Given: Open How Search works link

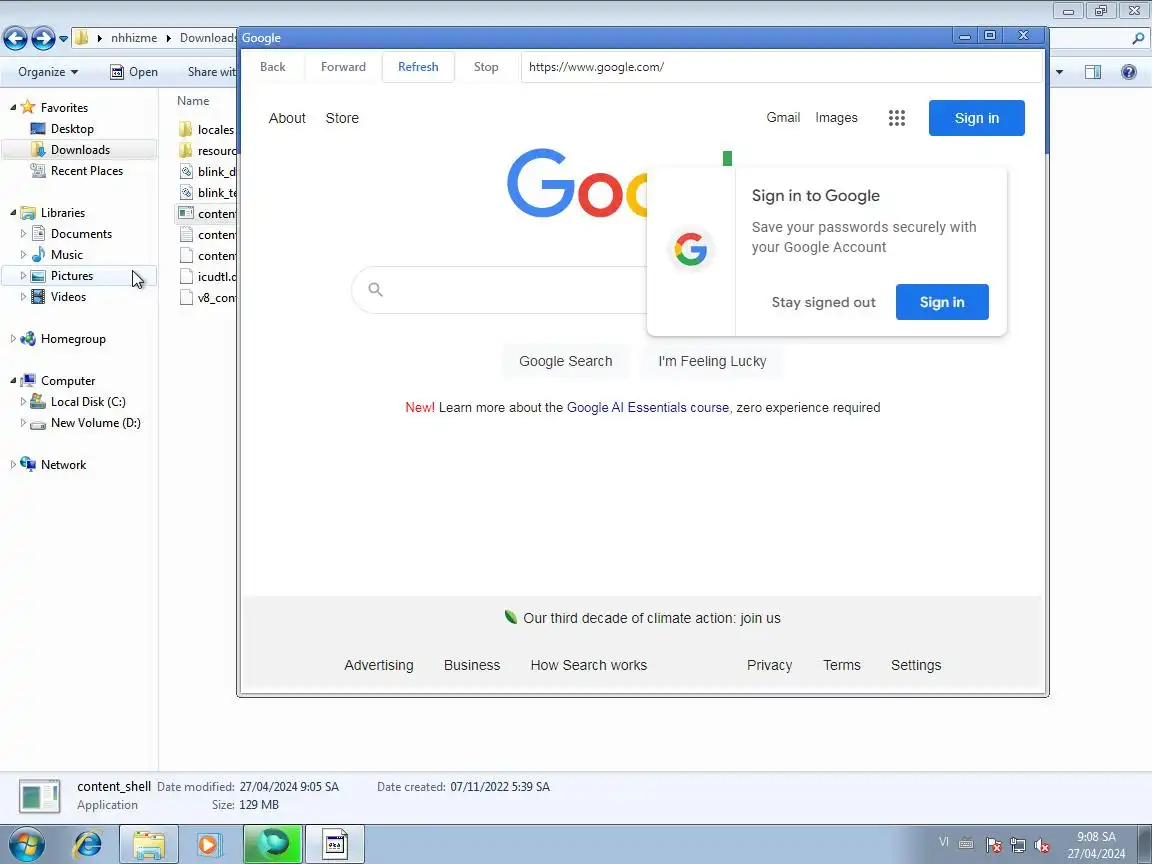Looking at the screenshot, I should (x=588, y=665).
